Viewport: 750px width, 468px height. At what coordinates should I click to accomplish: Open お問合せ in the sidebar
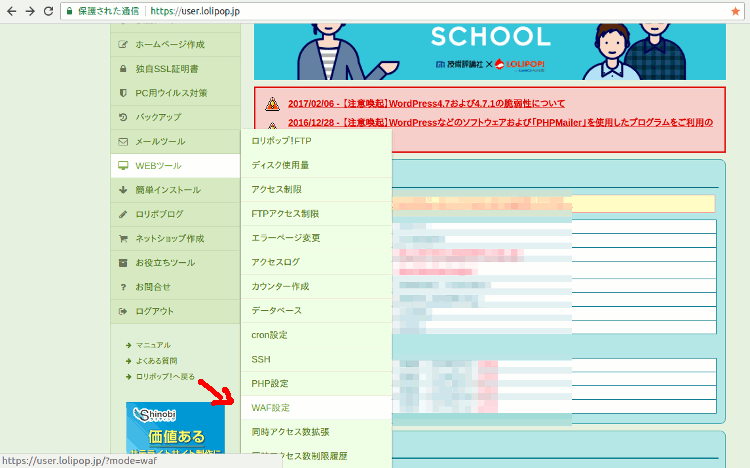point(175,287)
